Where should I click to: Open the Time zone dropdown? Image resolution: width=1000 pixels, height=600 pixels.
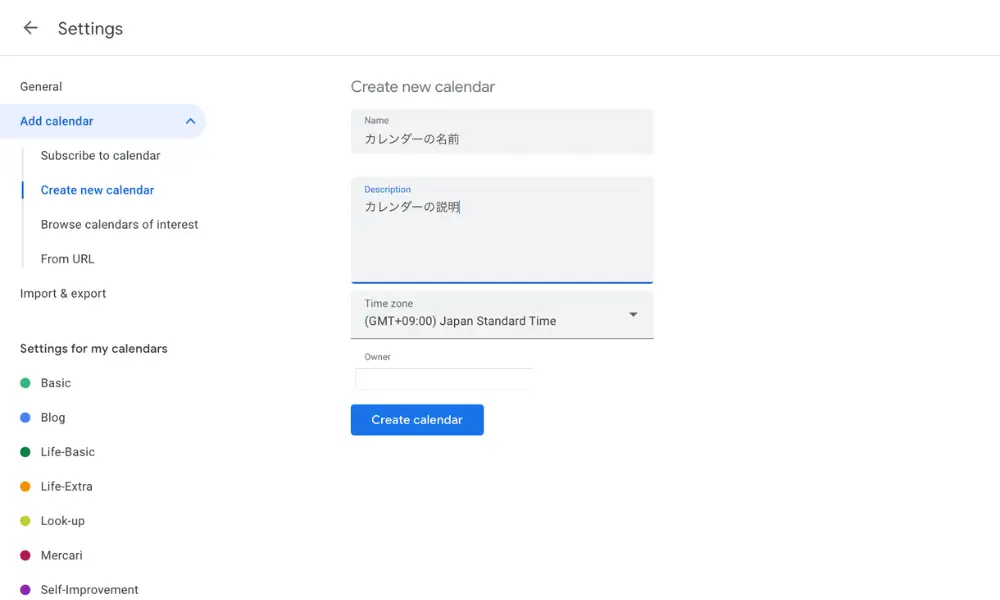[502, 314]
